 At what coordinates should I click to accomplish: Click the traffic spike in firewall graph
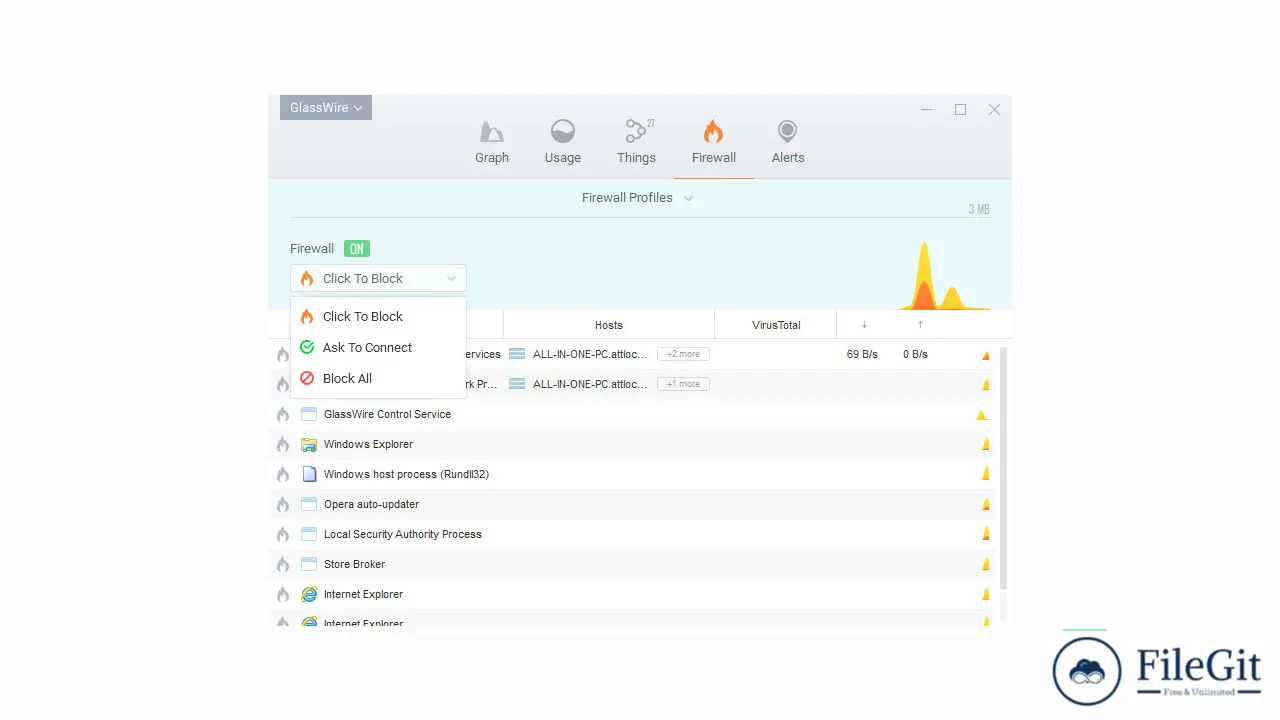coord(925,278)
